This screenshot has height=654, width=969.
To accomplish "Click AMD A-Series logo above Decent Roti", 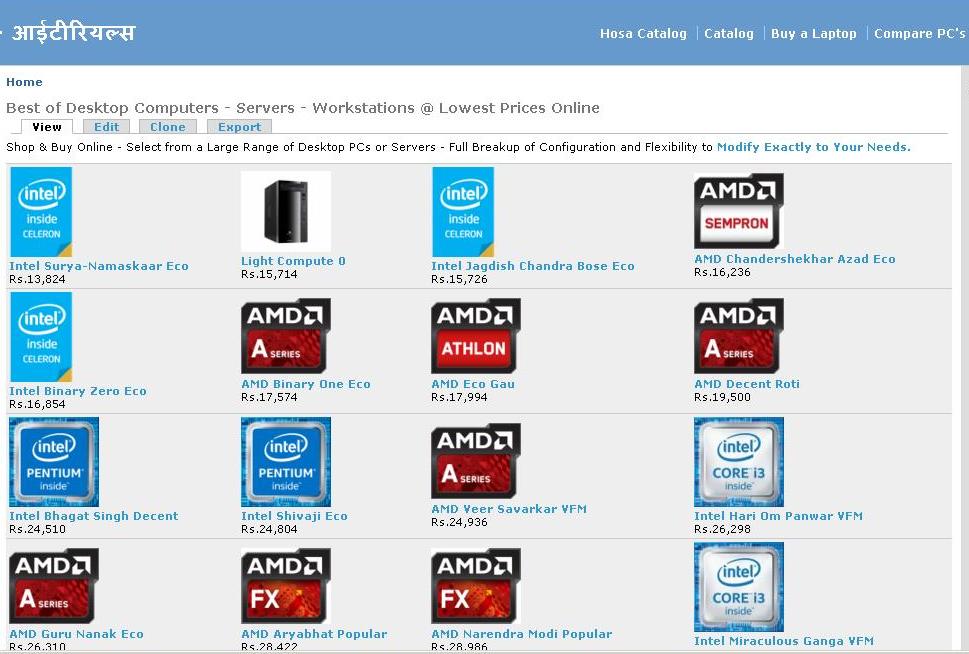I will 738,336.
